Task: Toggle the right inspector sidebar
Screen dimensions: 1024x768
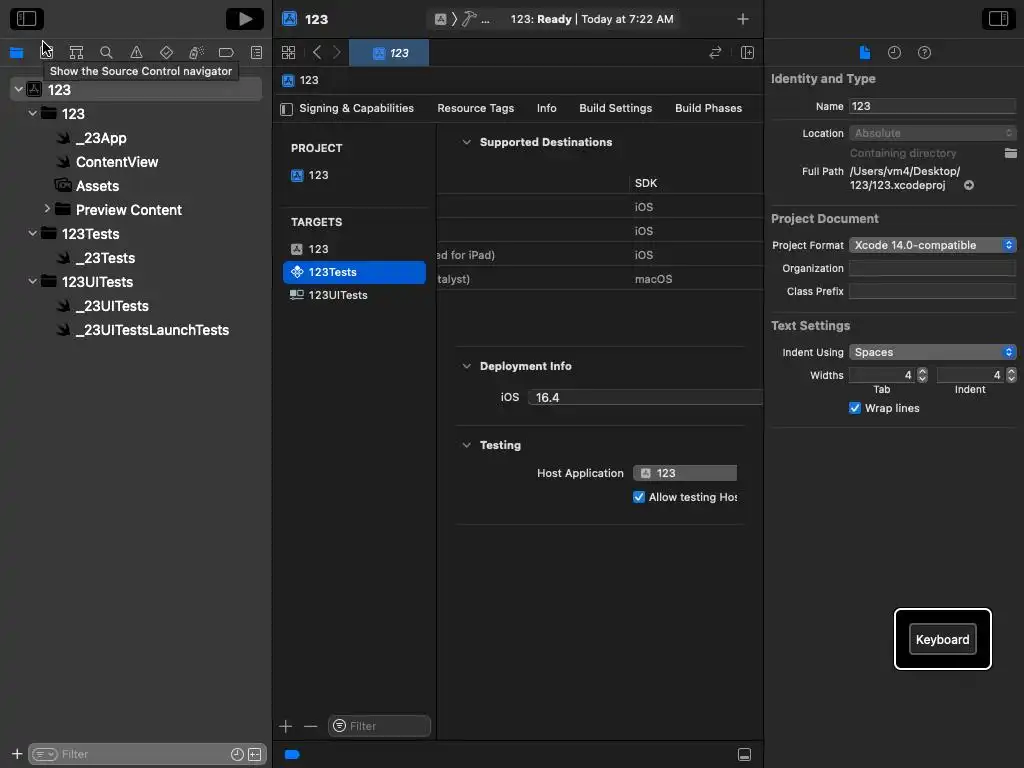Action: [999, 18]
